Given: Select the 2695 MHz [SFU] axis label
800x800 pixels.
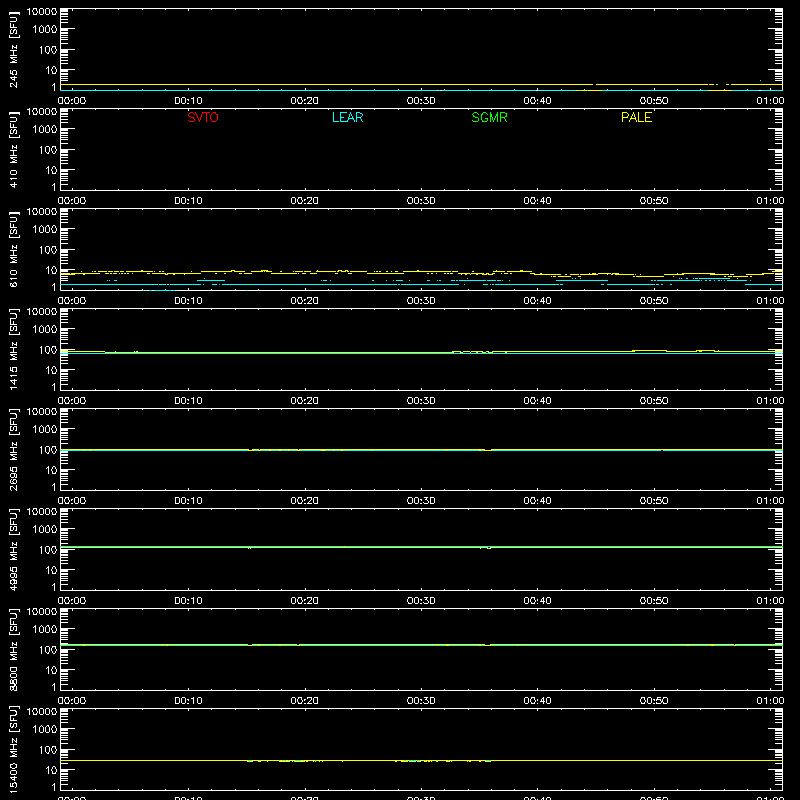Looking at the screenshot, I should (x=13, y=449).
